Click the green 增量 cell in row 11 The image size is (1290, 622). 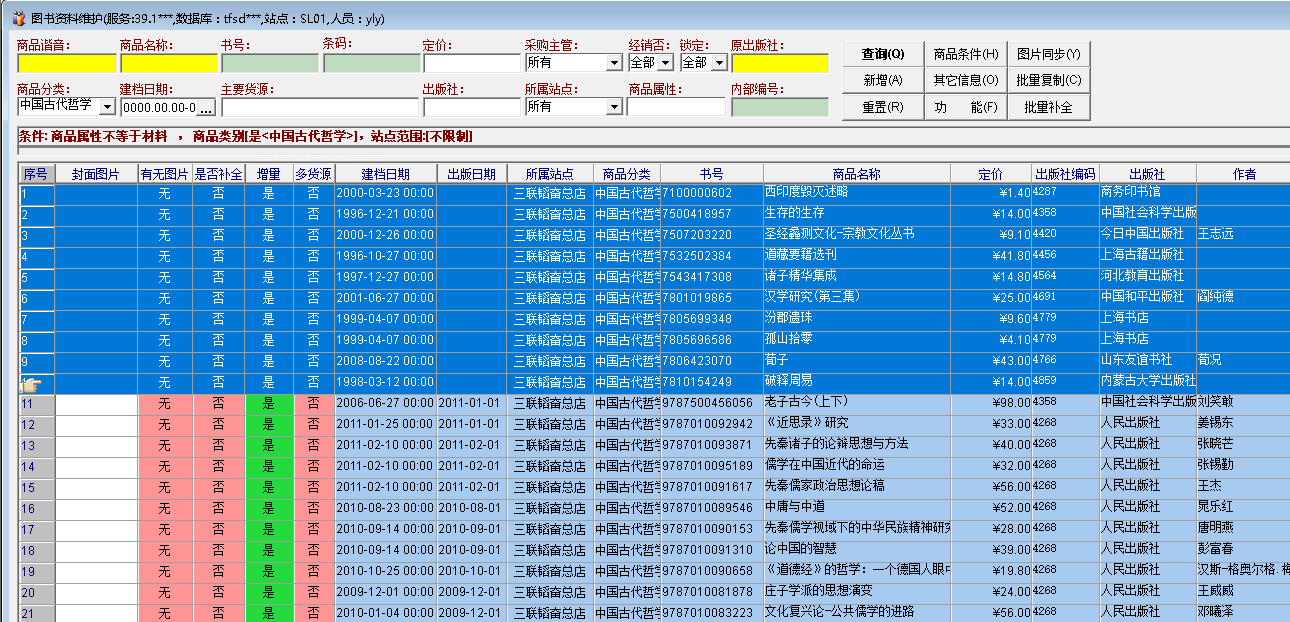269,402
